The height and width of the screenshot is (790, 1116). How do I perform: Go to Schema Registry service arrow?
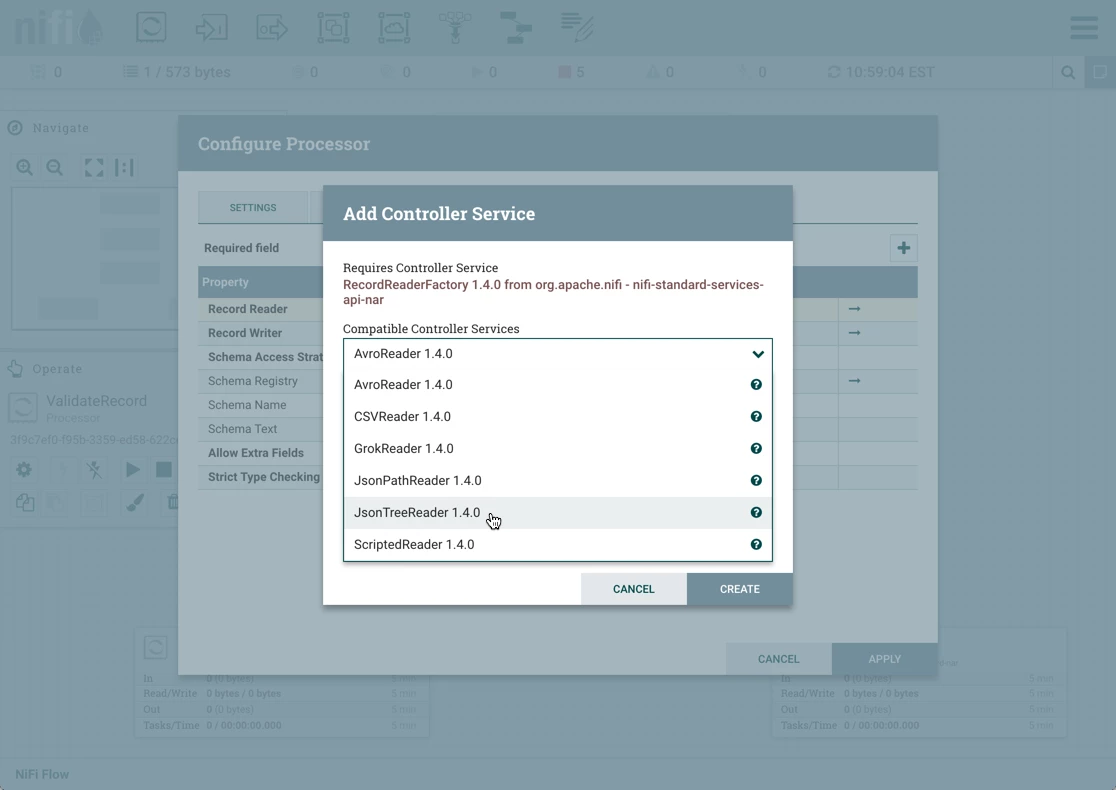(854, 381)
